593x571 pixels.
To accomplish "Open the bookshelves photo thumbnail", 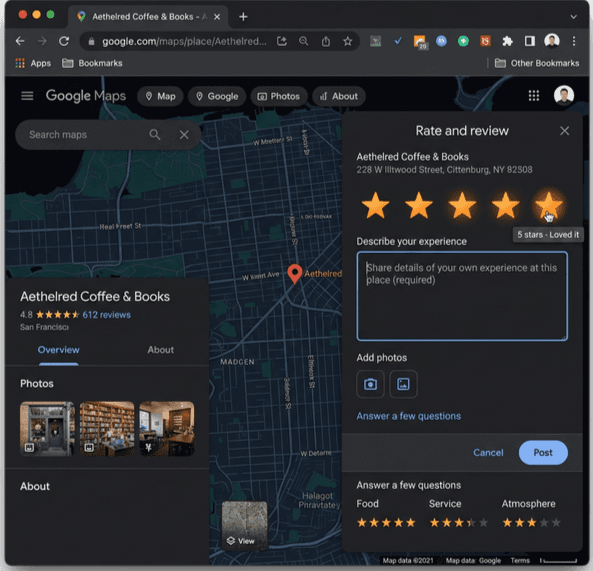I will (107, 428).
